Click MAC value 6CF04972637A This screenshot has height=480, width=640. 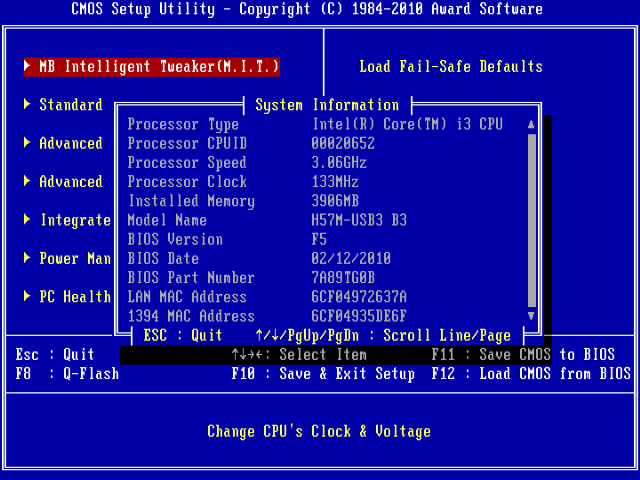pos(359,297)
